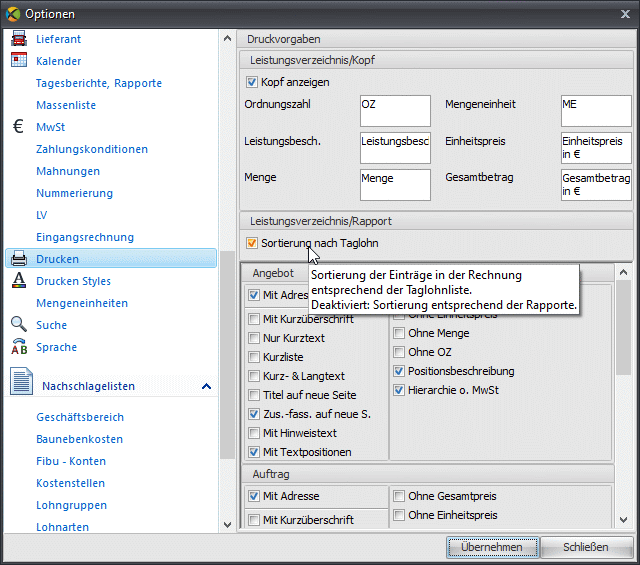The height and width of the screenshot is (565, 640).
Task: Open the LV settings page
Action: [x=42, y=215]
